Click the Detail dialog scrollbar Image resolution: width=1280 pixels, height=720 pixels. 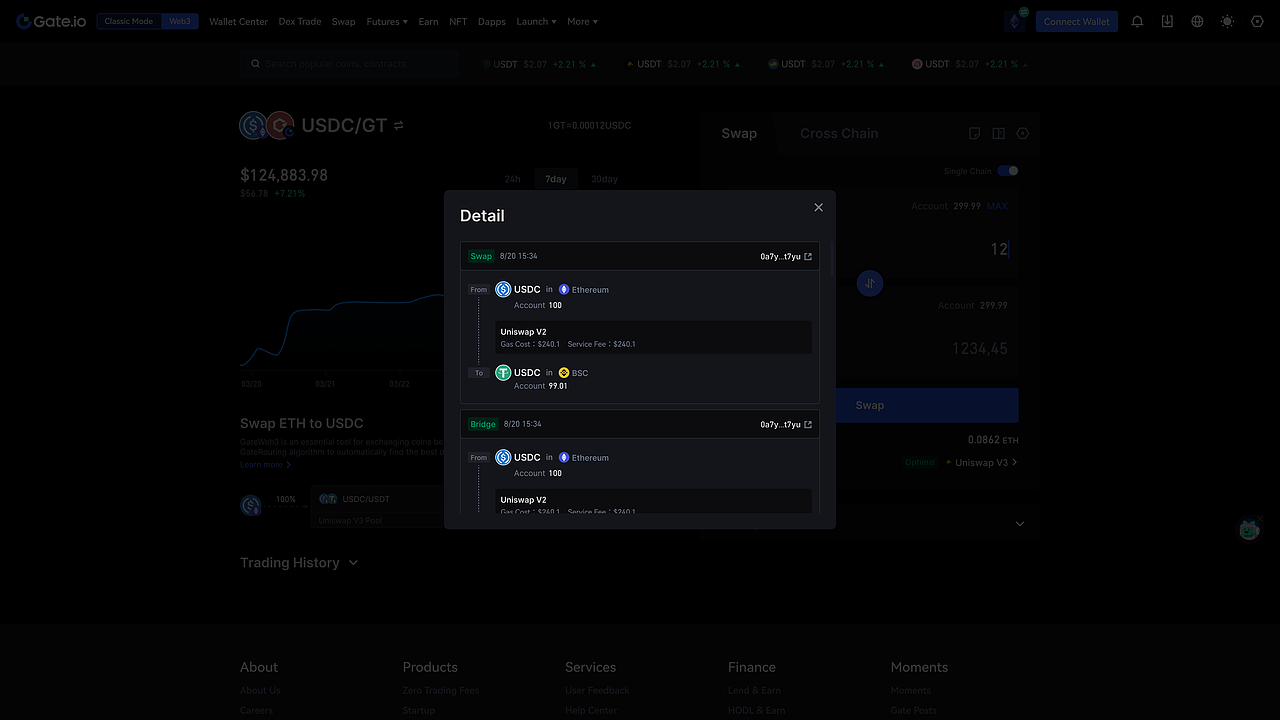830,261
